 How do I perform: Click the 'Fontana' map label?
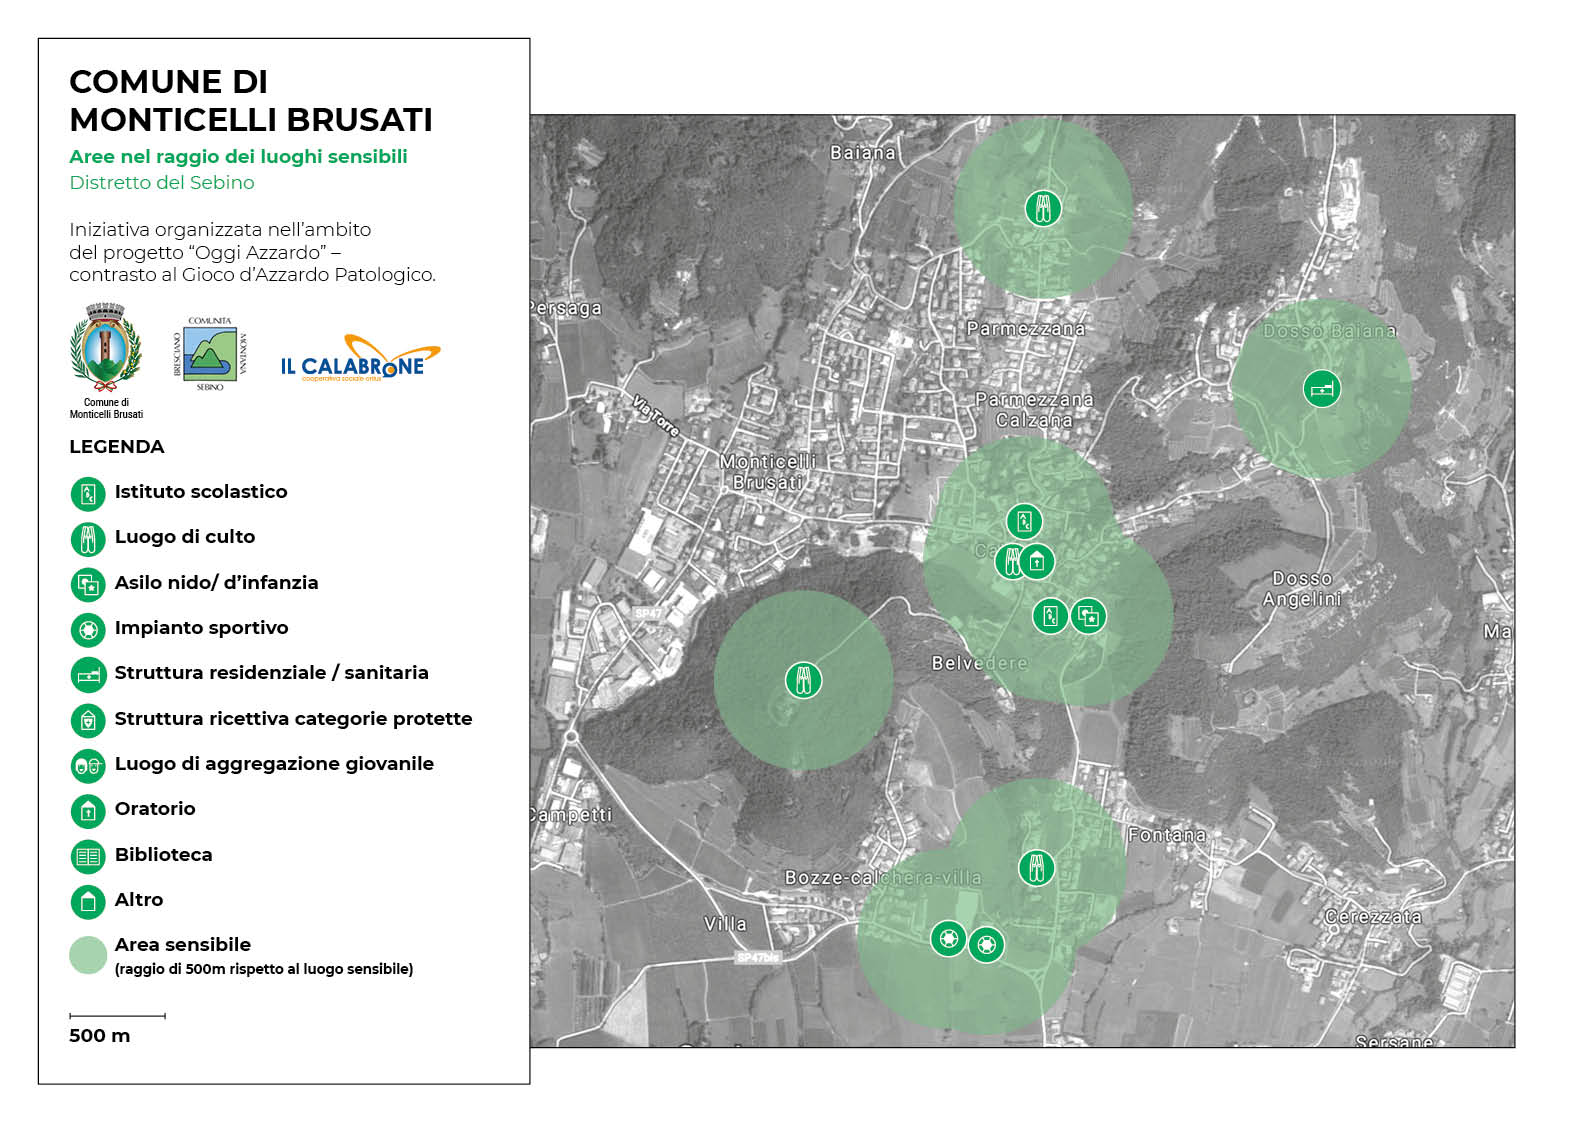coord(1167,835)
